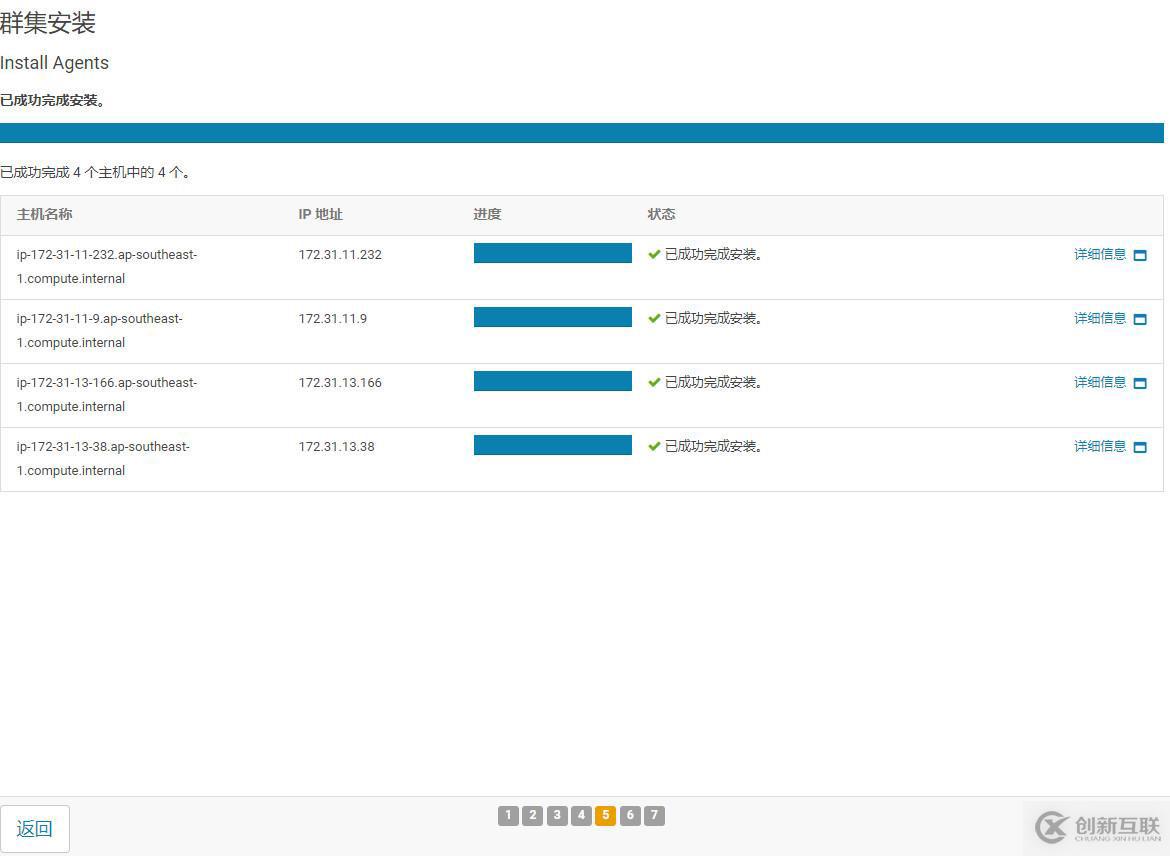The image size is (1170, 856).
Task: Click the 群集安装 page title
Action: coord(48,22)
